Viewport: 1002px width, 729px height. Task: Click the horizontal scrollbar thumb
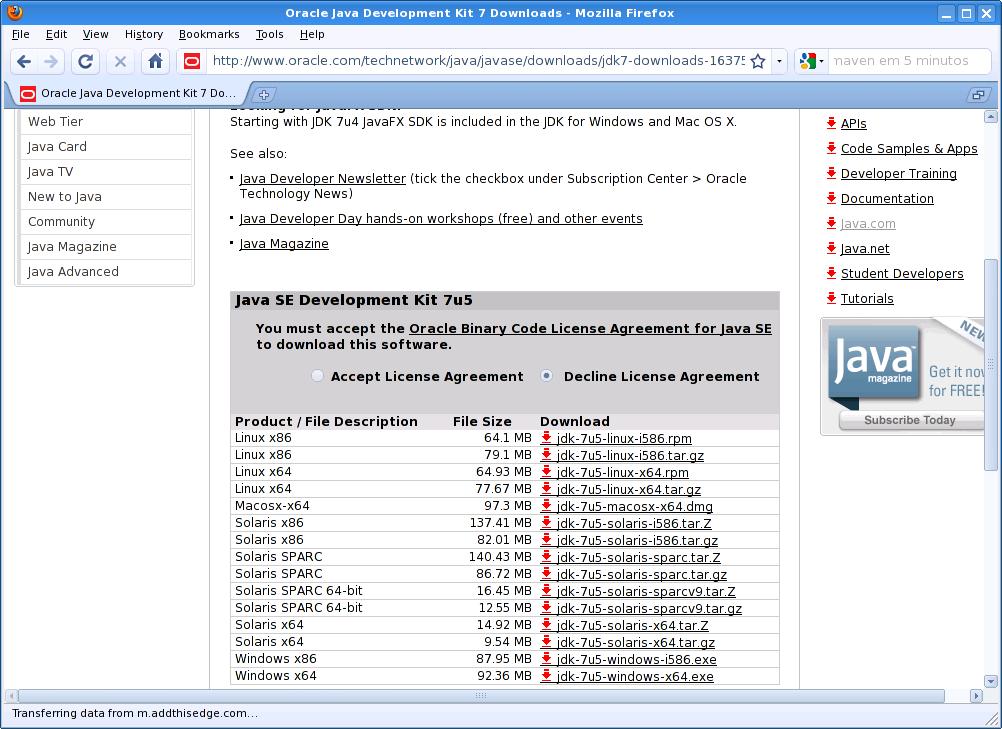(481, 695)
